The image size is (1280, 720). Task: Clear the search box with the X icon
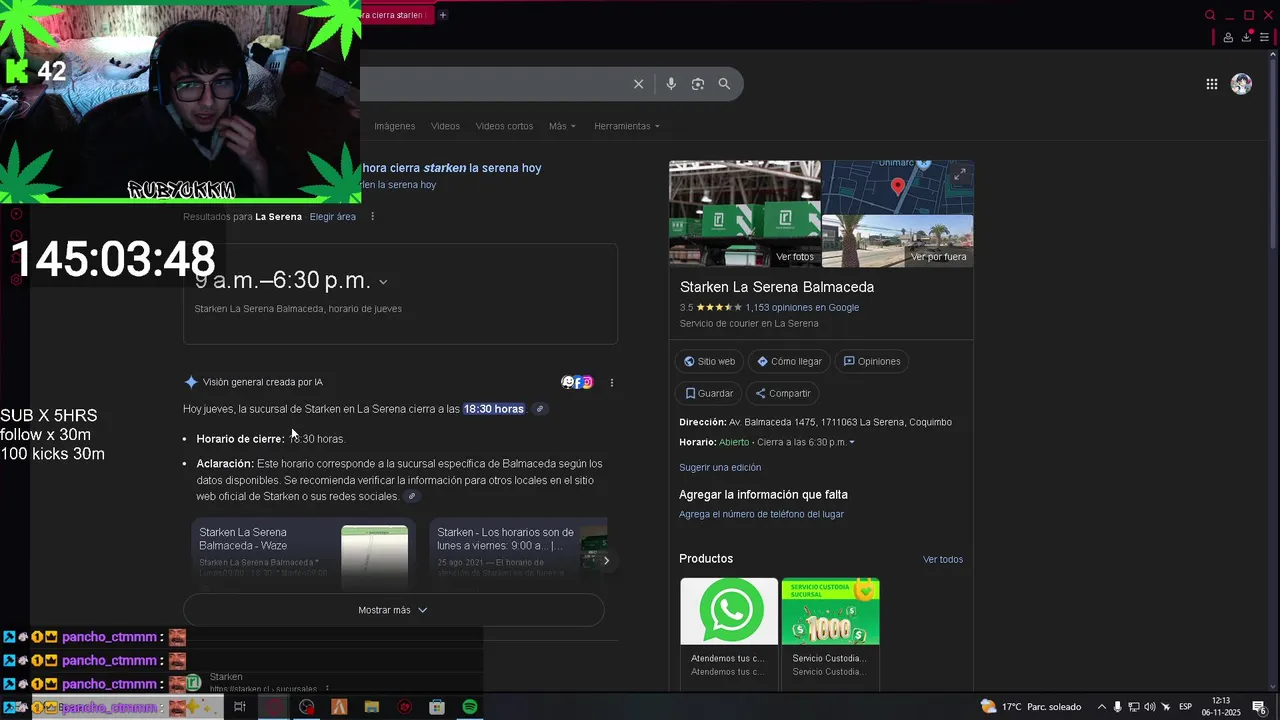coord(638,84)
